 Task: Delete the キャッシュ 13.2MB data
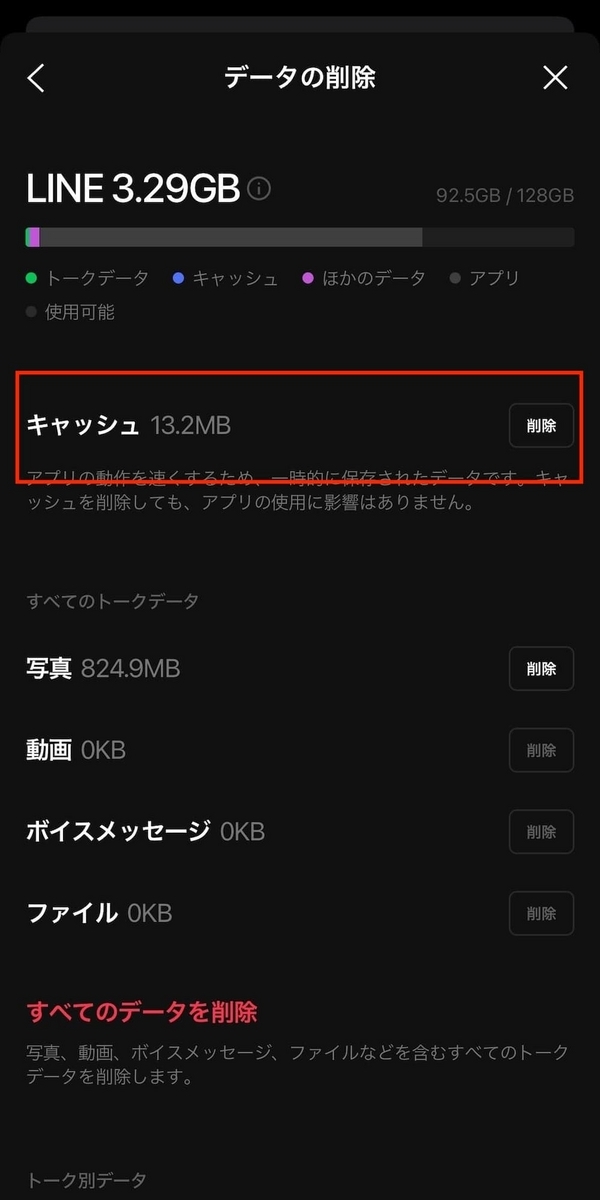tap(541, 425)
